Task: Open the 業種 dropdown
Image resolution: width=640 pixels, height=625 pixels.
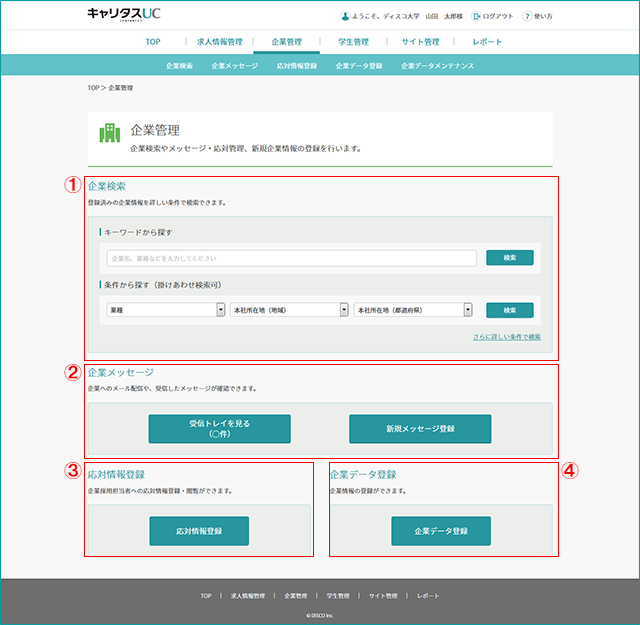Action: point(166,310)
